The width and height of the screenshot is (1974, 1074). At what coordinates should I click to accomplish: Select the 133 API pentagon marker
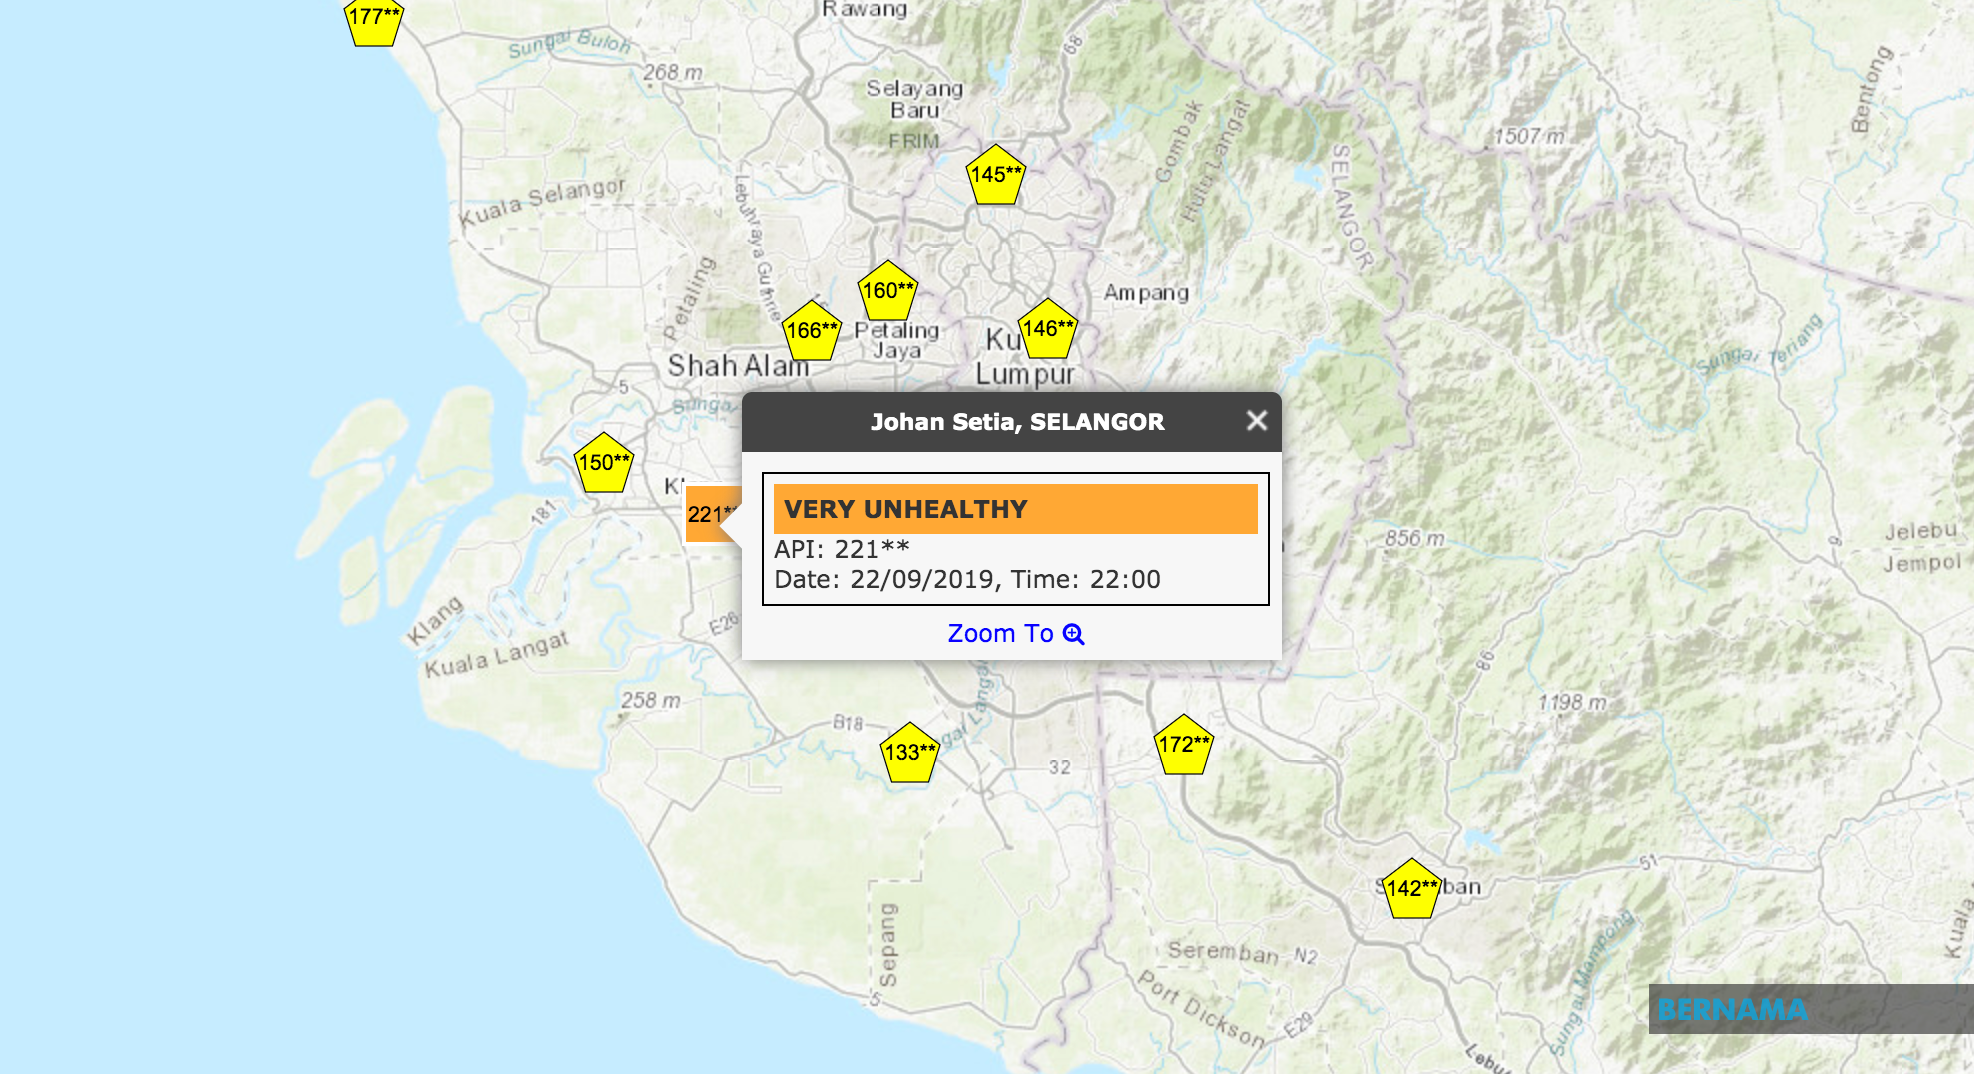click(x=909, y=754)
